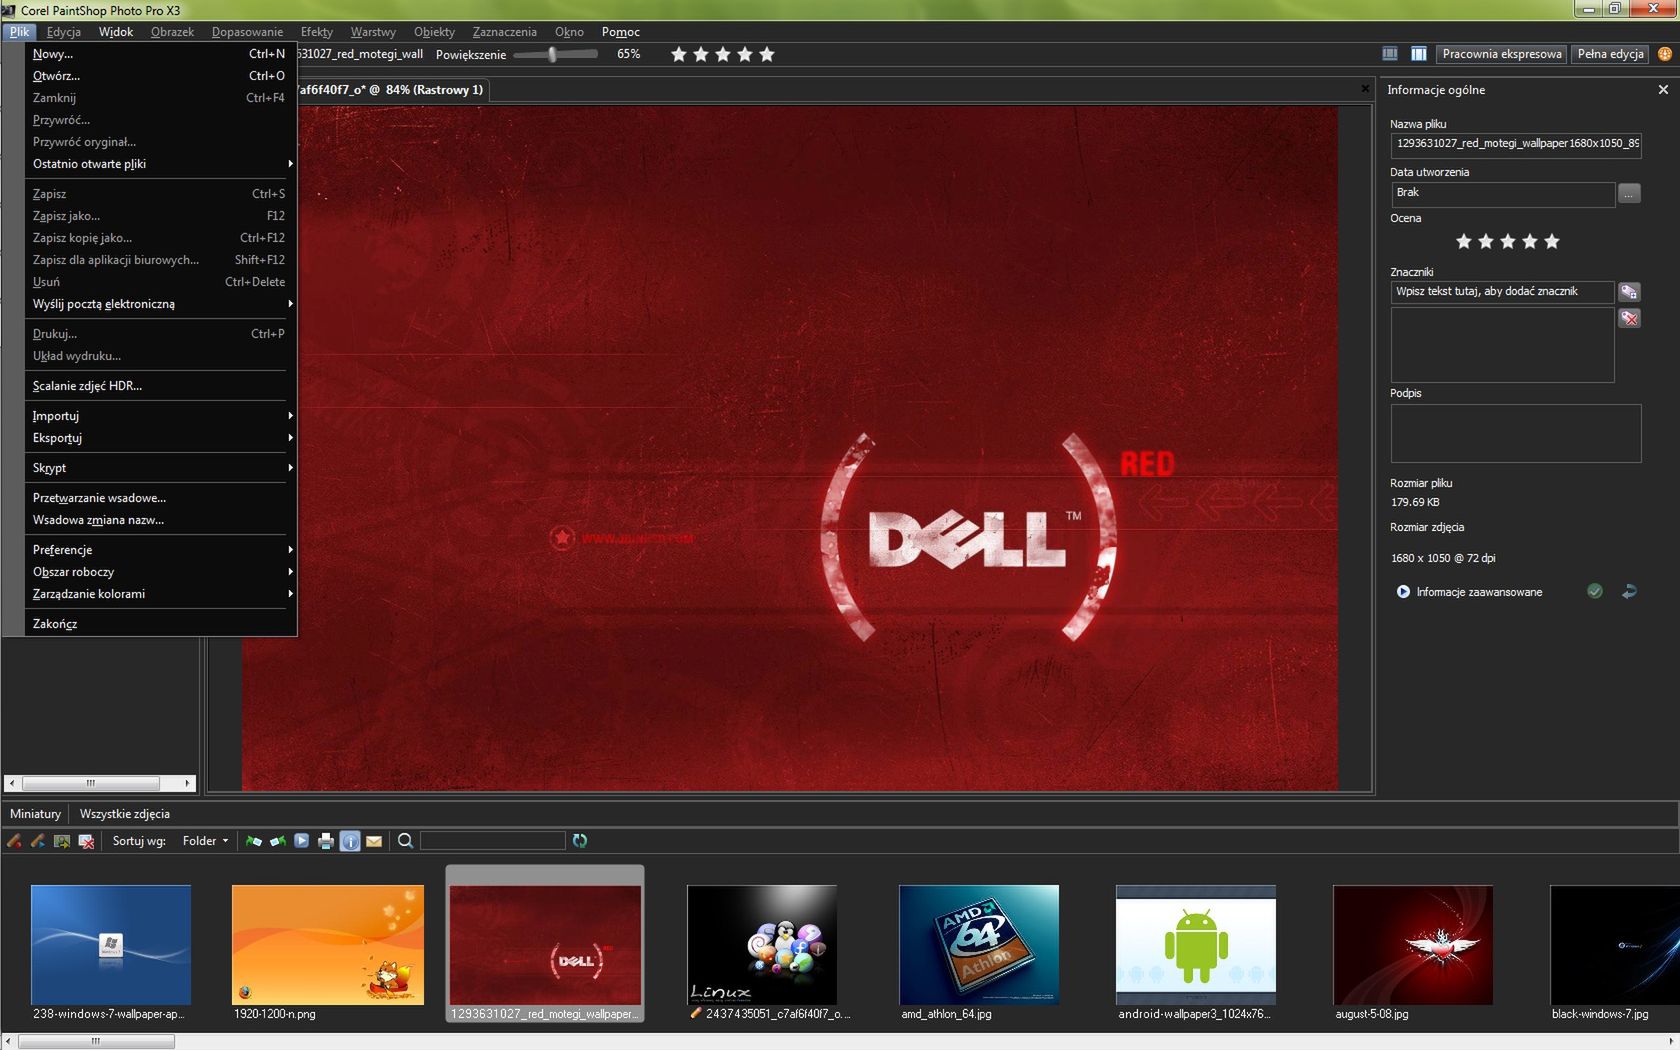The image size is (1680, 1050).
Task: Click the e-mail envelope icon
Action: pos(374,841)
